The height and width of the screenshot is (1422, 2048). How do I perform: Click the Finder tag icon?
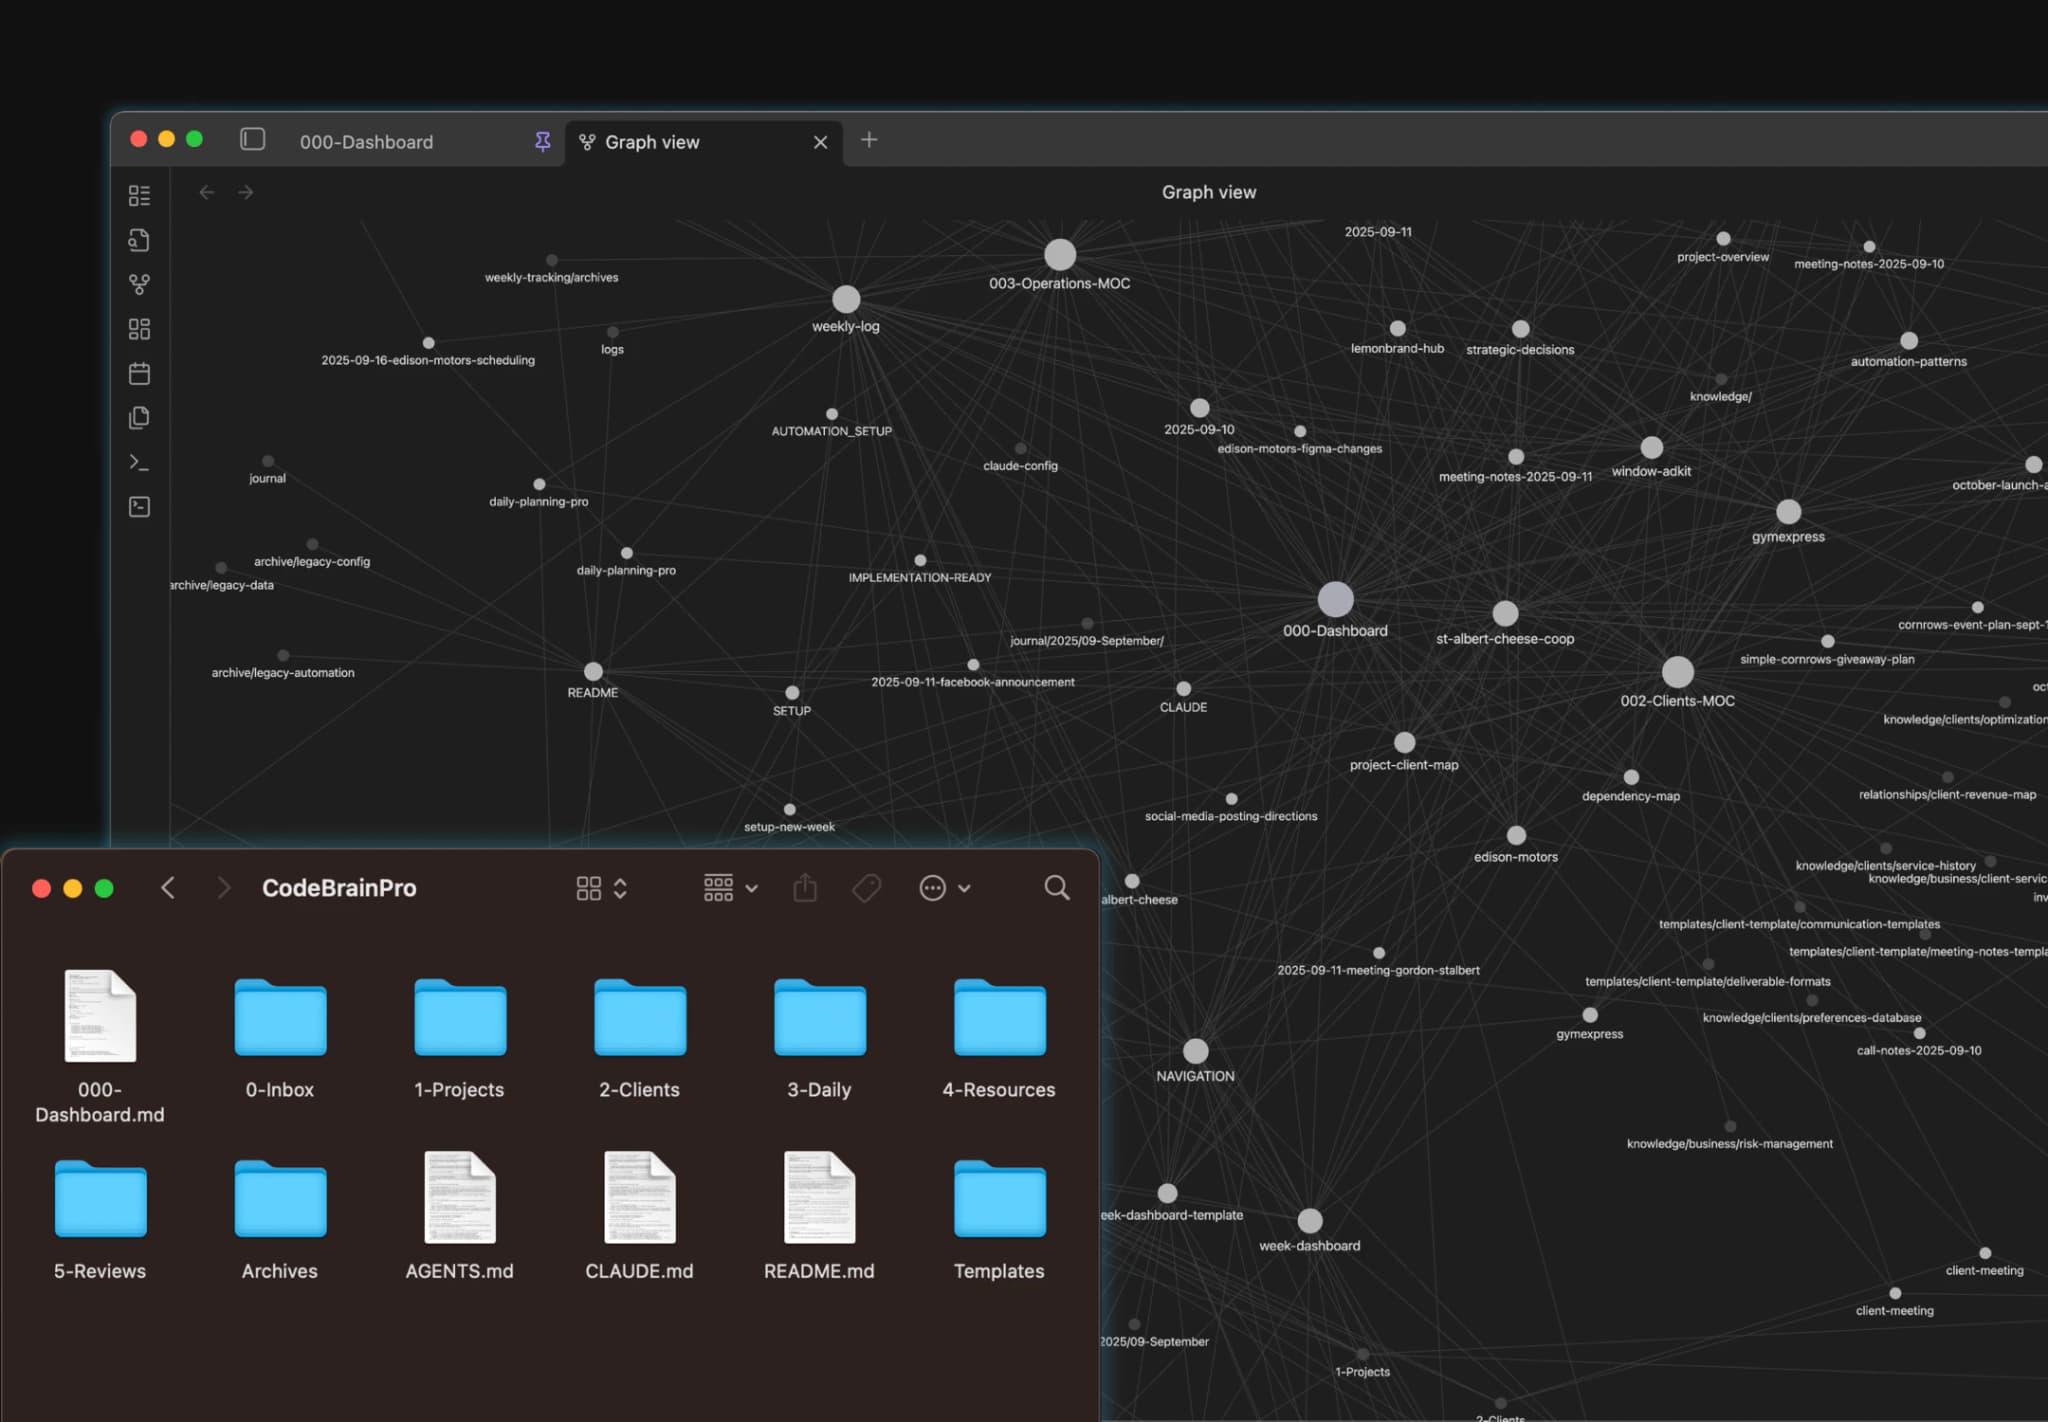tap(866, 888)
